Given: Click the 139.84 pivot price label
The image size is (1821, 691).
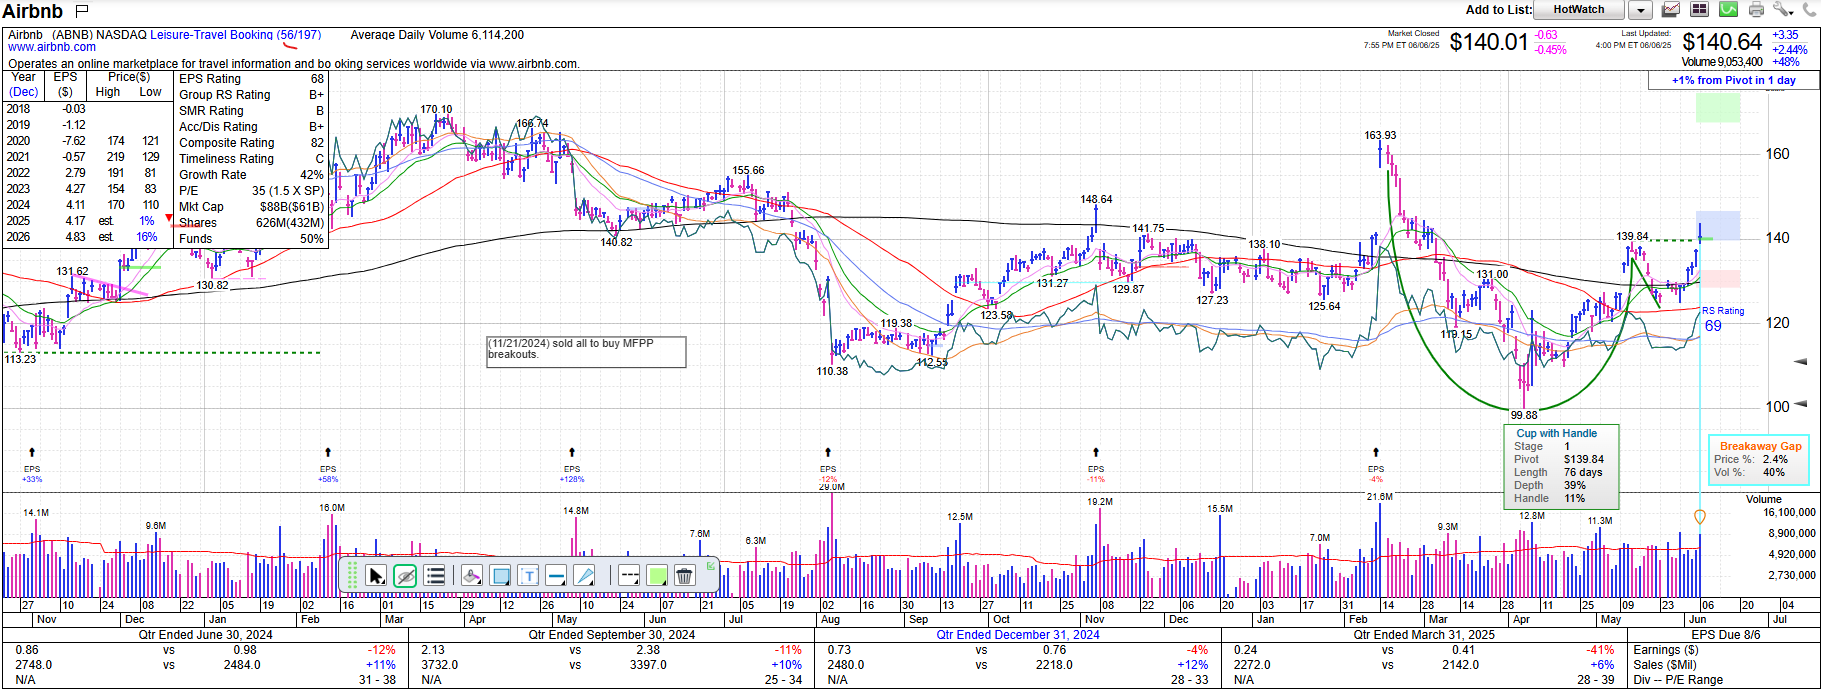Looking at the screenshot, I should (x=1632, y=237).
